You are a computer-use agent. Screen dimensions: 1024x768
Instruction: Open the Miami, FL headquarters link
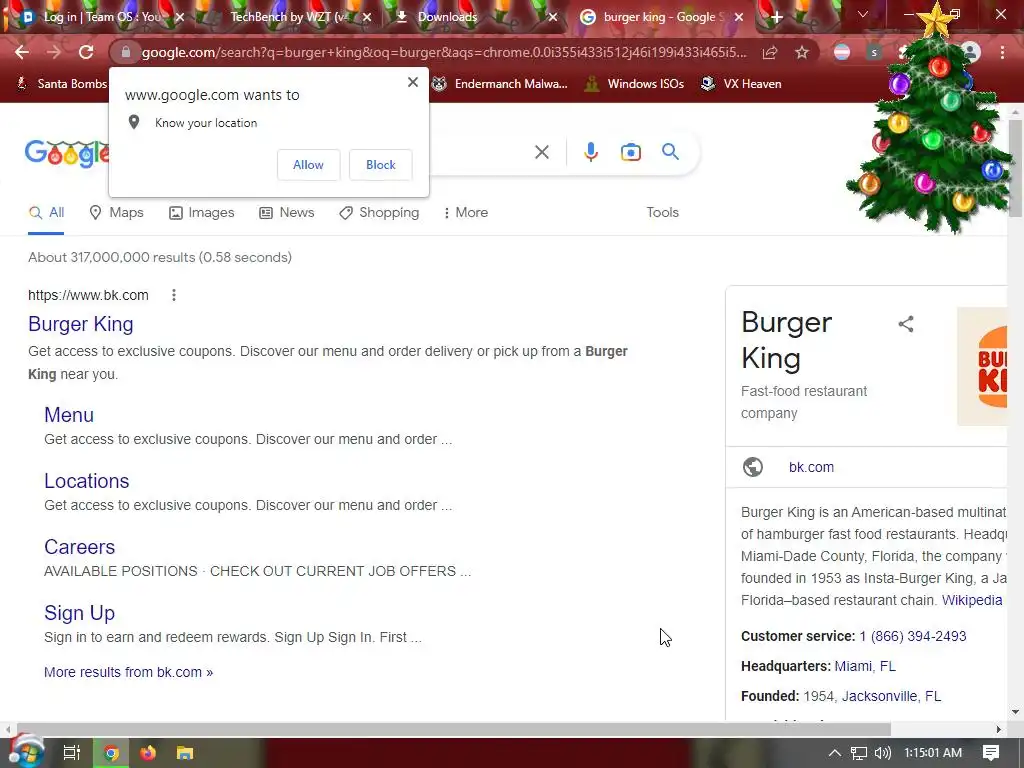click(865, 666)
